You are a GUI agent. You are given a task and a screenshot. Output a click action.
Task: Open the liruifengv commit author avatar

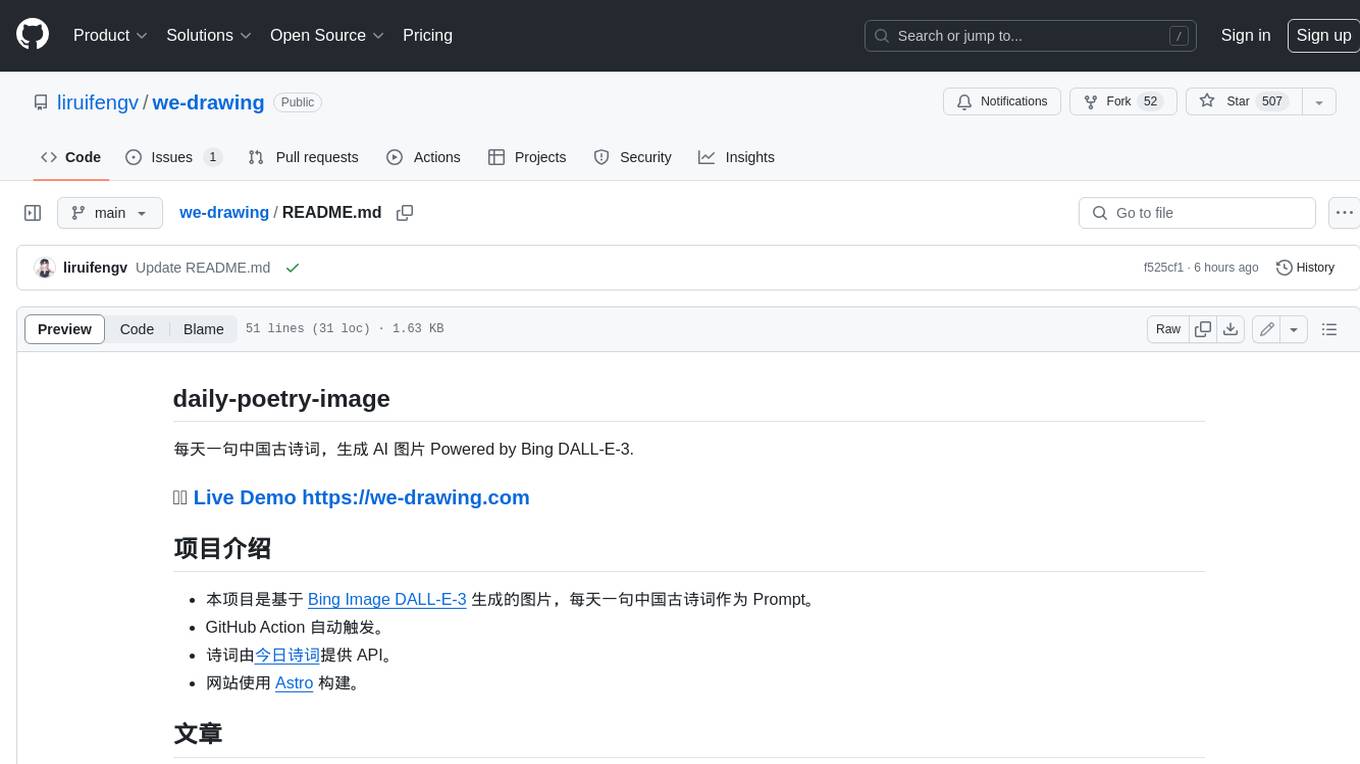tap(44, 268)
